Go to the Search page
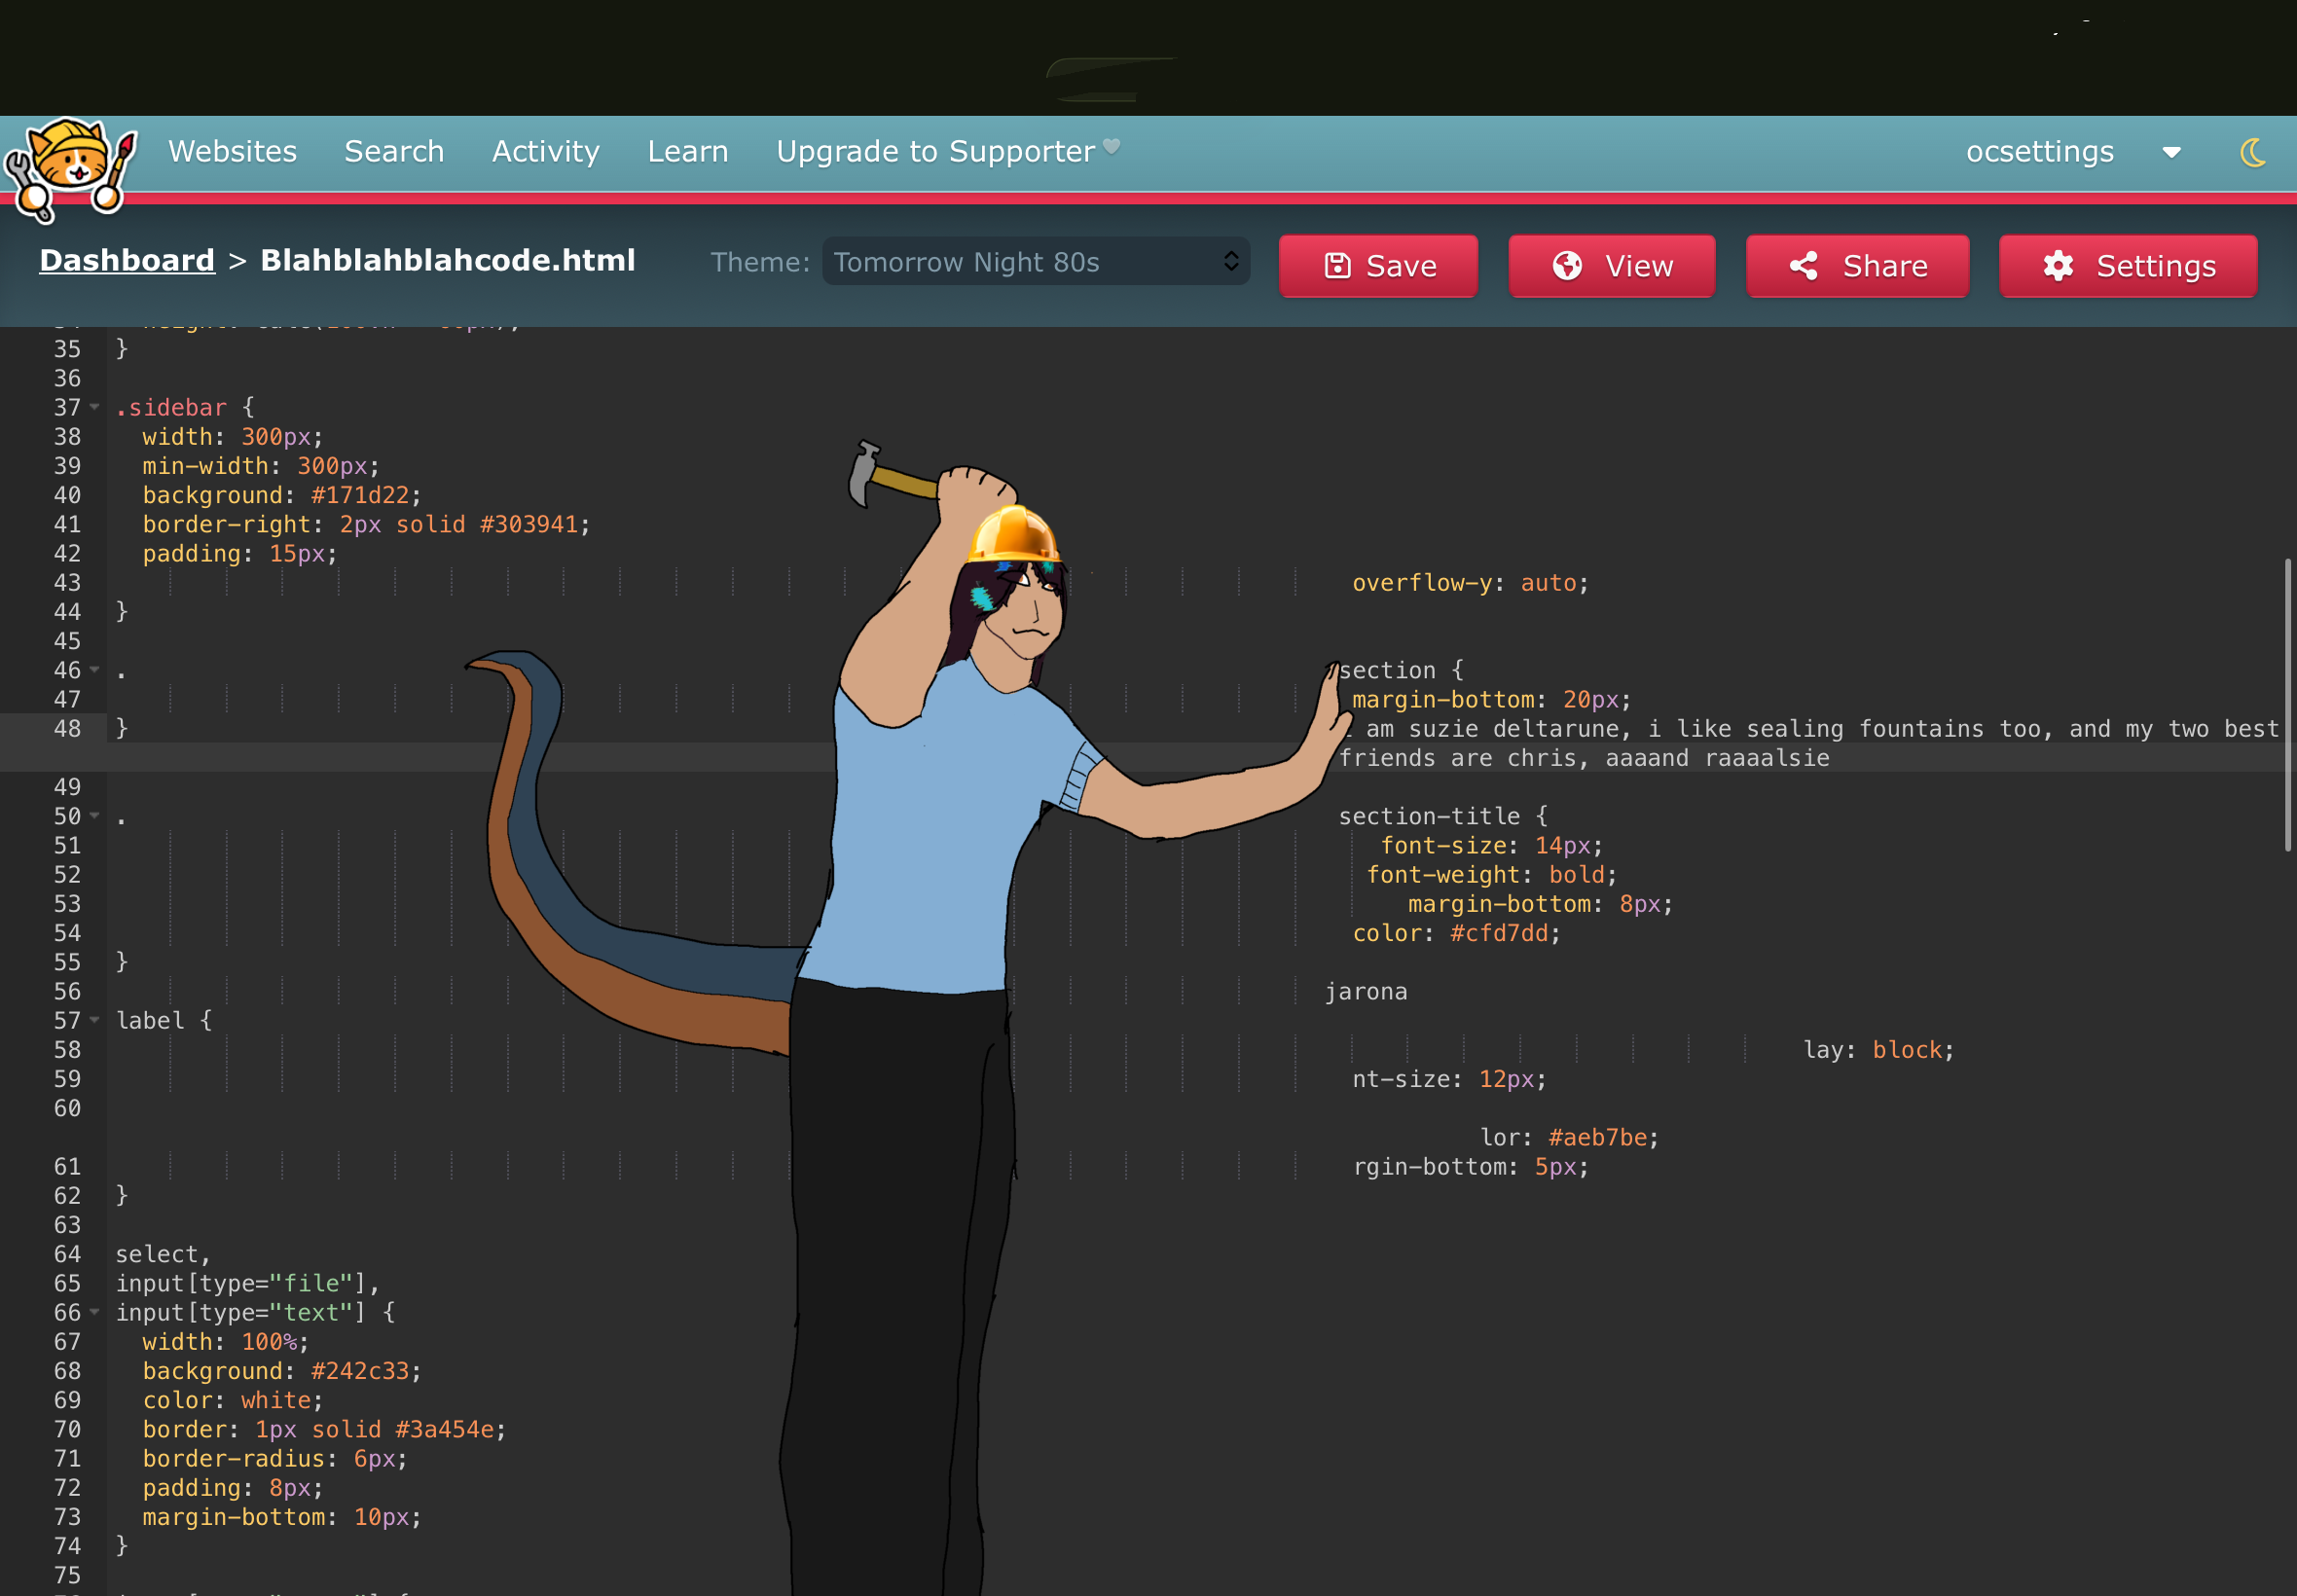 pos(394,151)
